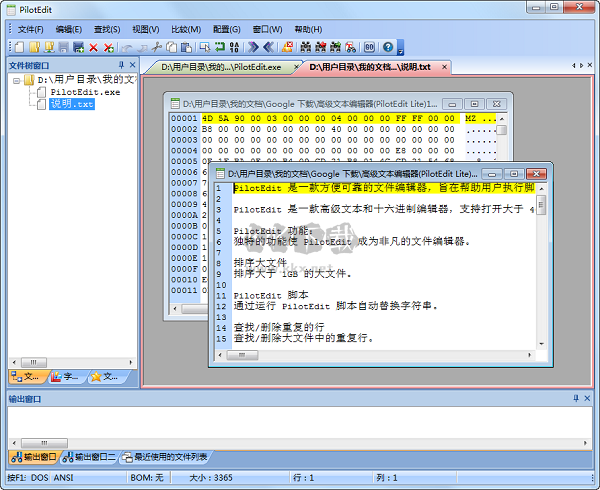The height and width of the screenshot is (490, 600).
Task: Switch to the PilotEdit.exe document tab
Action: [x=221, y=67]
